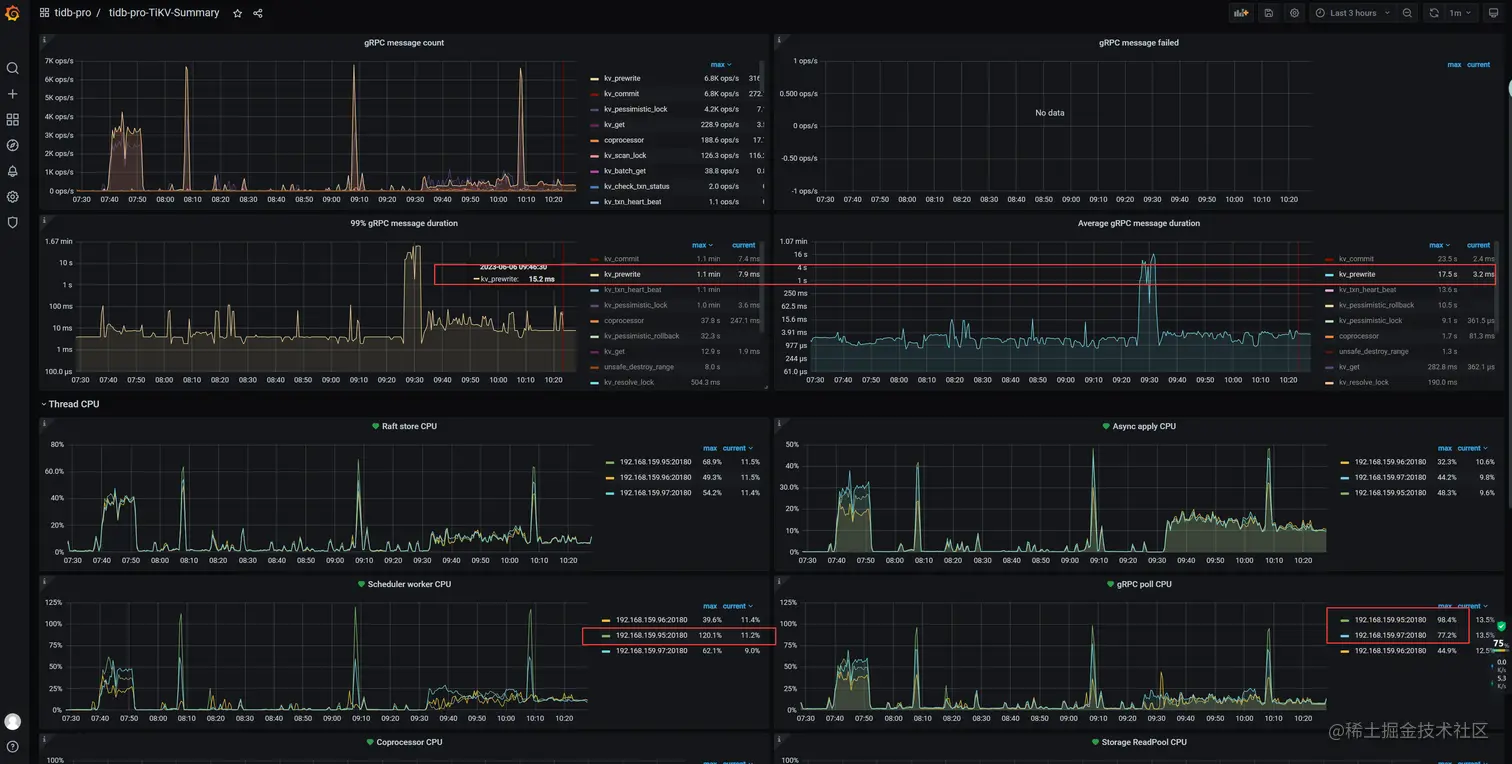
Task: Open the Scheduler worker CPU panel title menu
Action: pyautogui.click(x=409, y=584)
